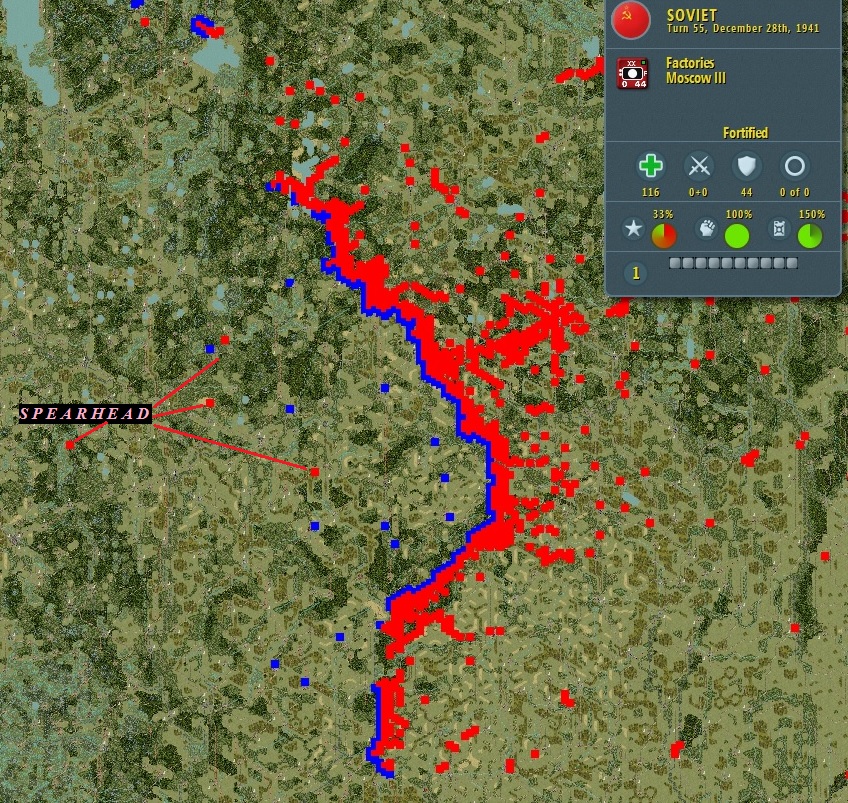Click the clenched fist morale icon
848x803 pixels.
706,229
